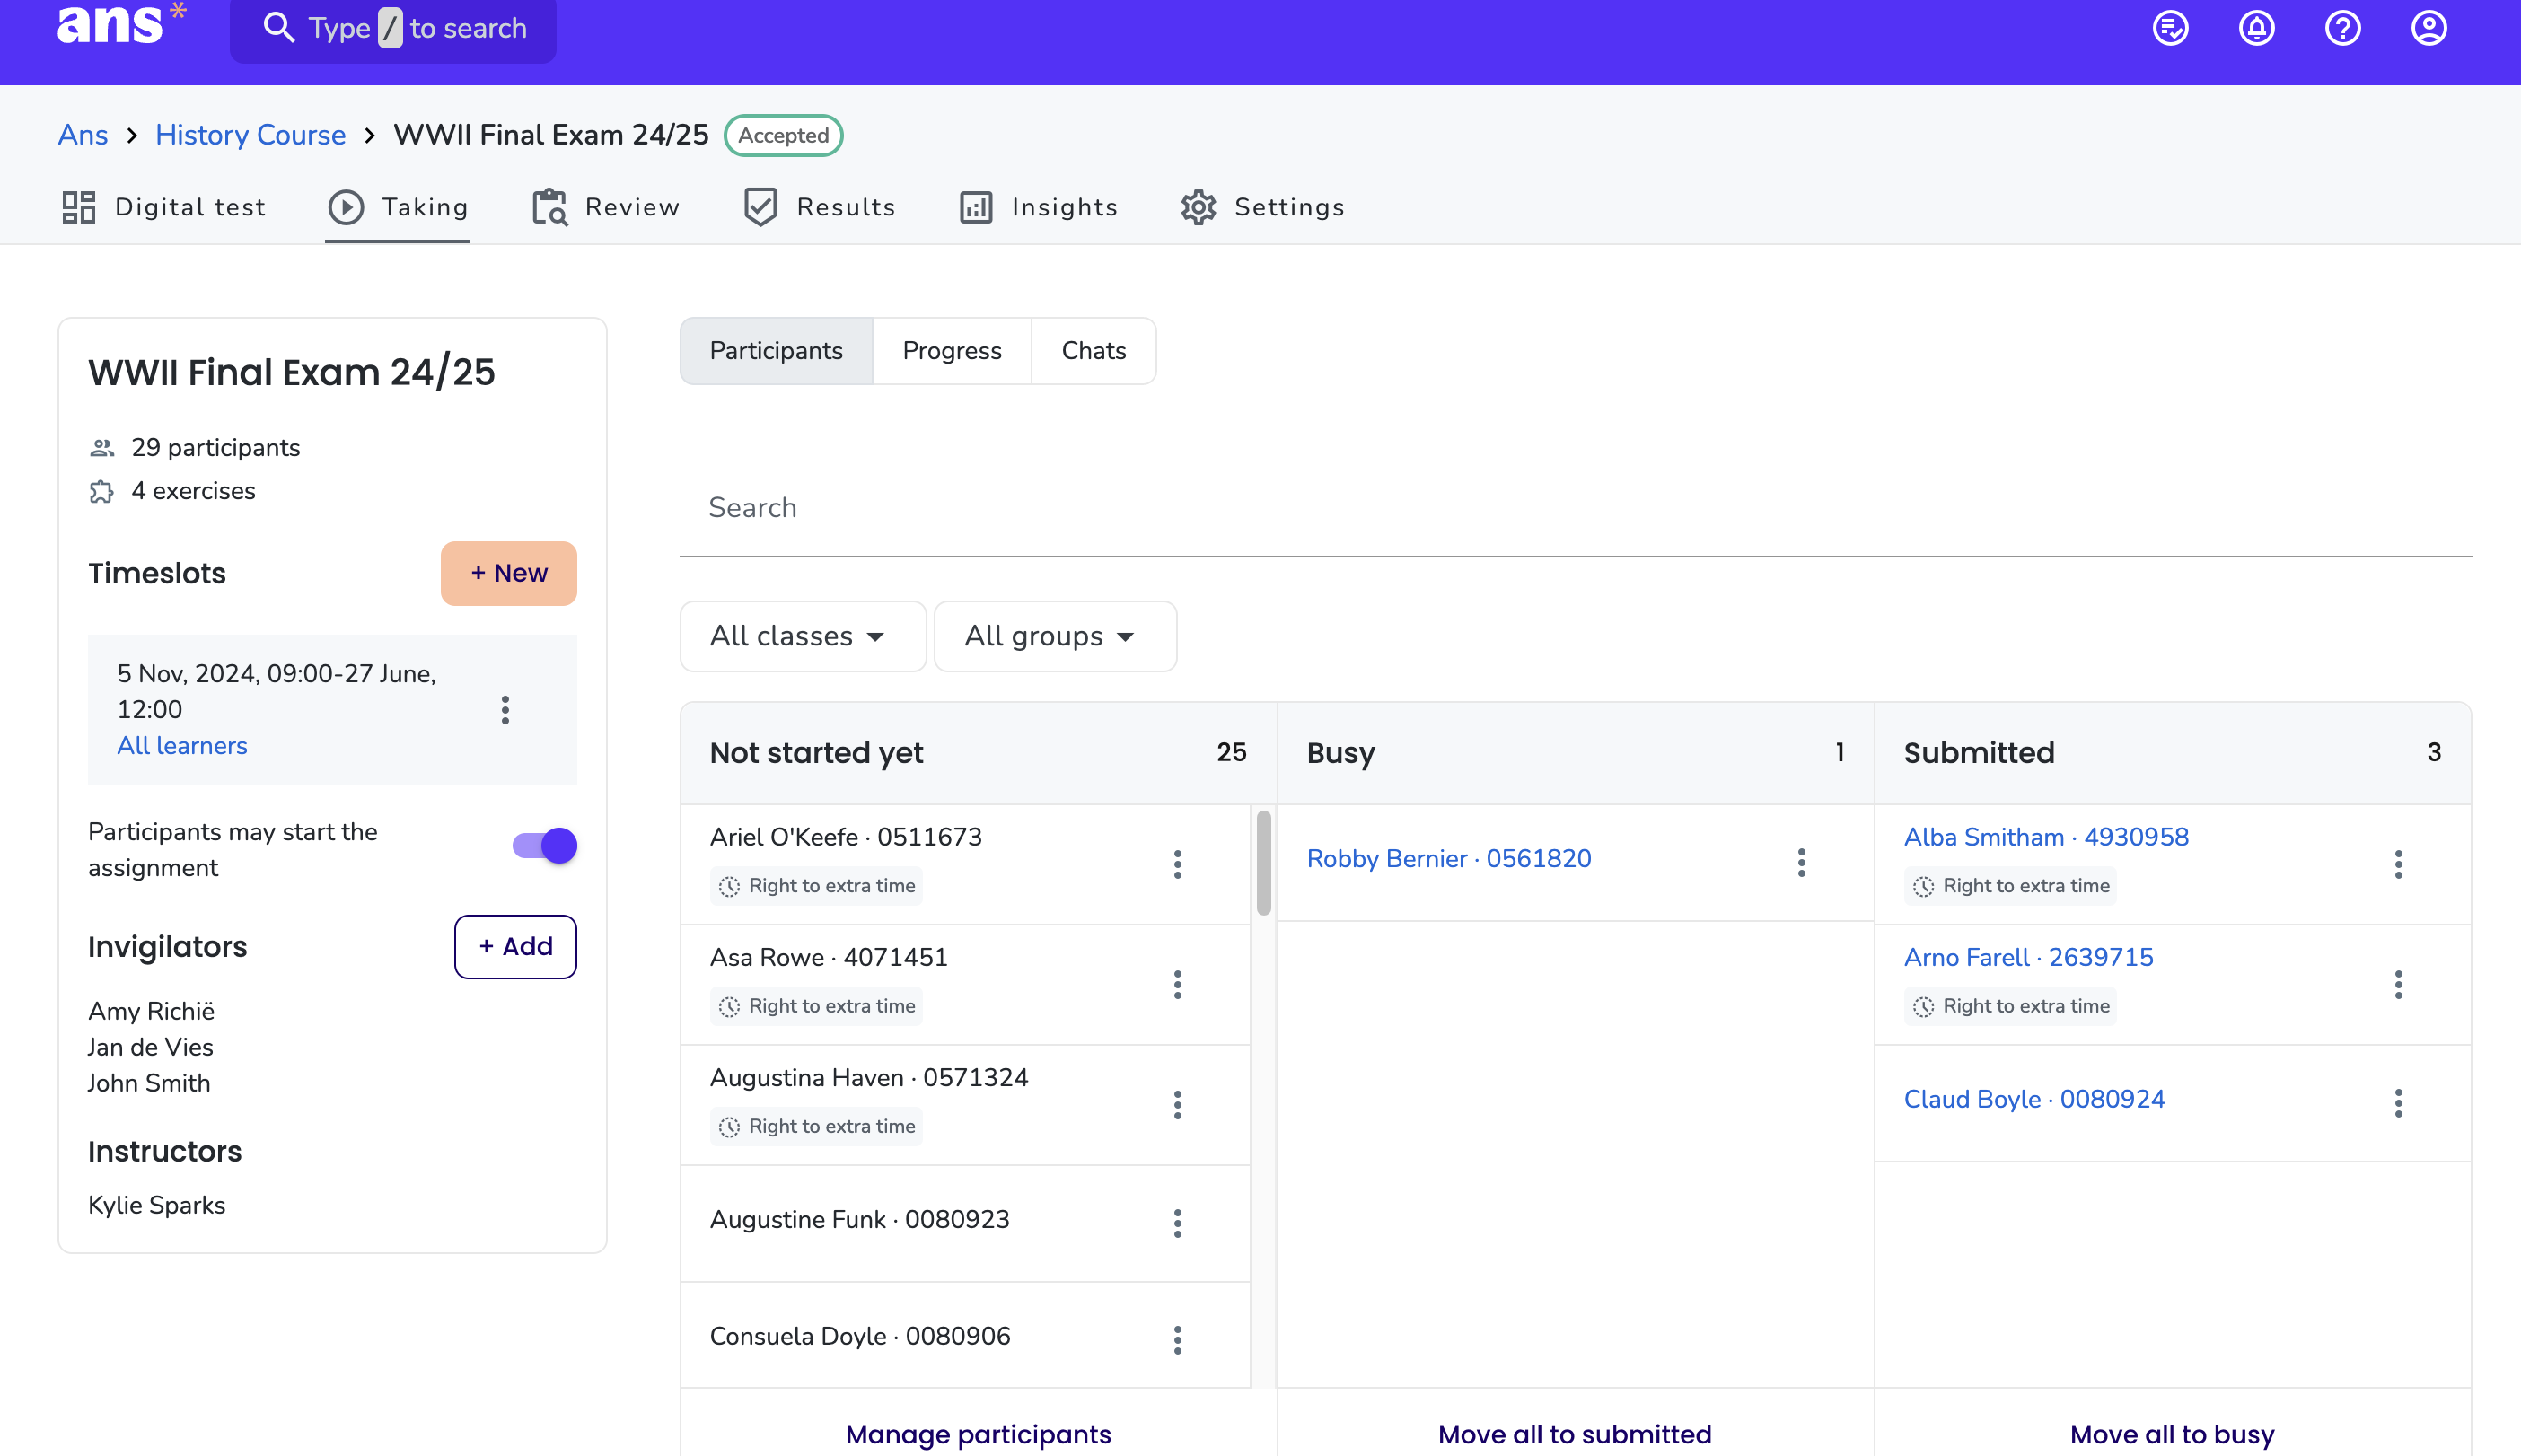This screenshot has height=1456, width=2521.
Task: Toggle participants may start the assignment
Action: [545, 846]
